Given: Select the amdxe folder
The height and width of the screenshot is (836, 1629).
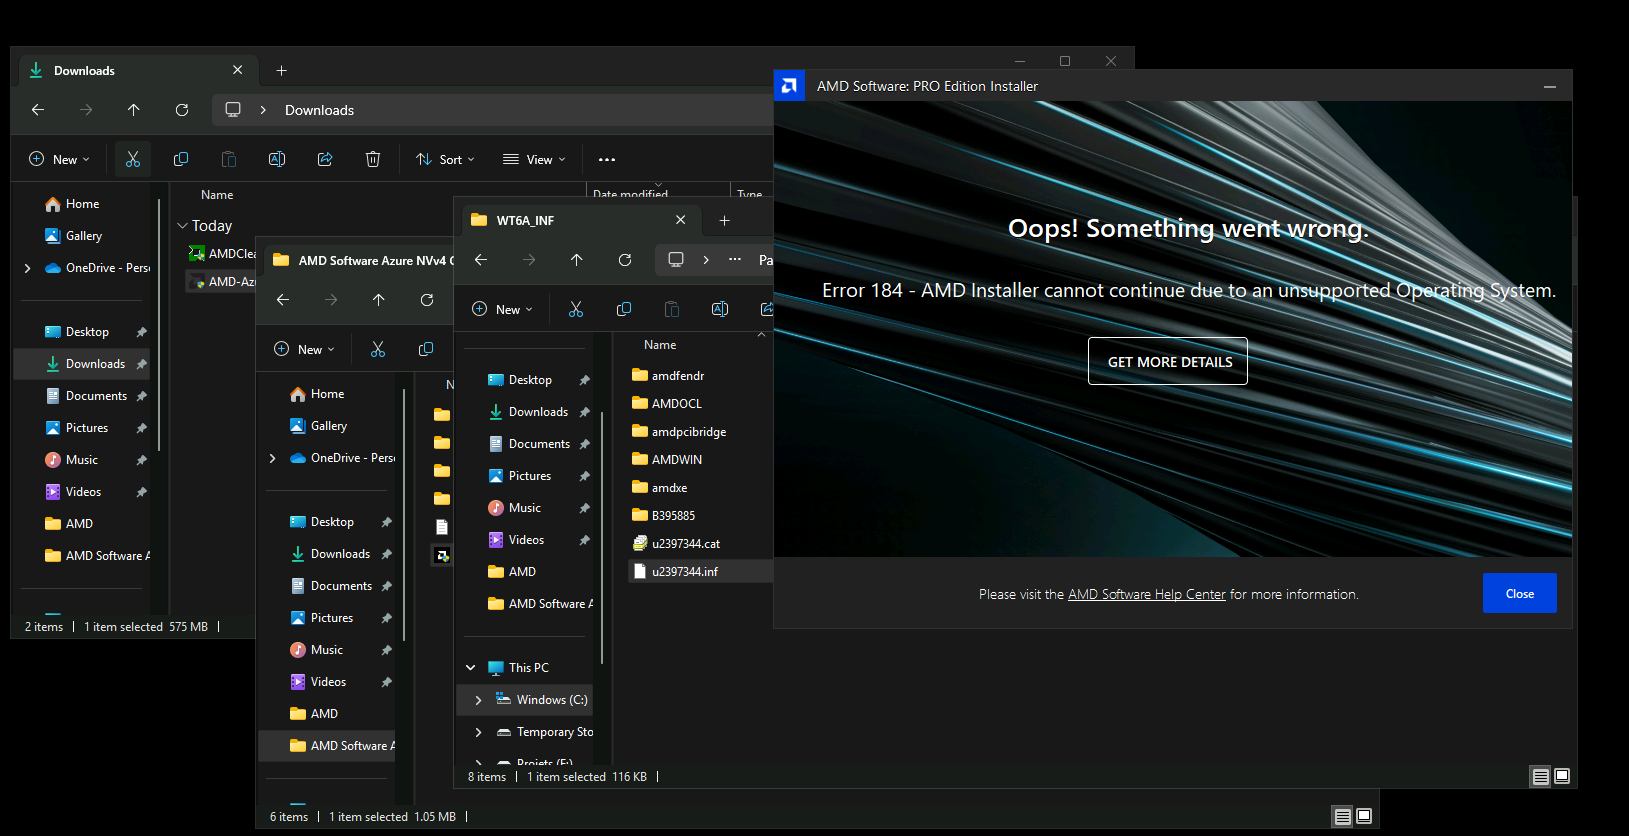Looking at the screenshot, I should (659, 488).
